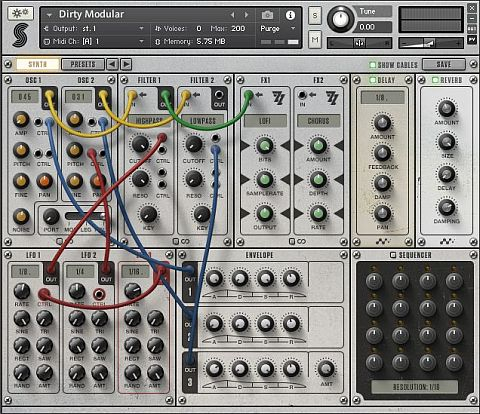Screen dimensions: 480x414
Task: Toggle the checkbox under OSC modules
Action: [x=59, y=241]
